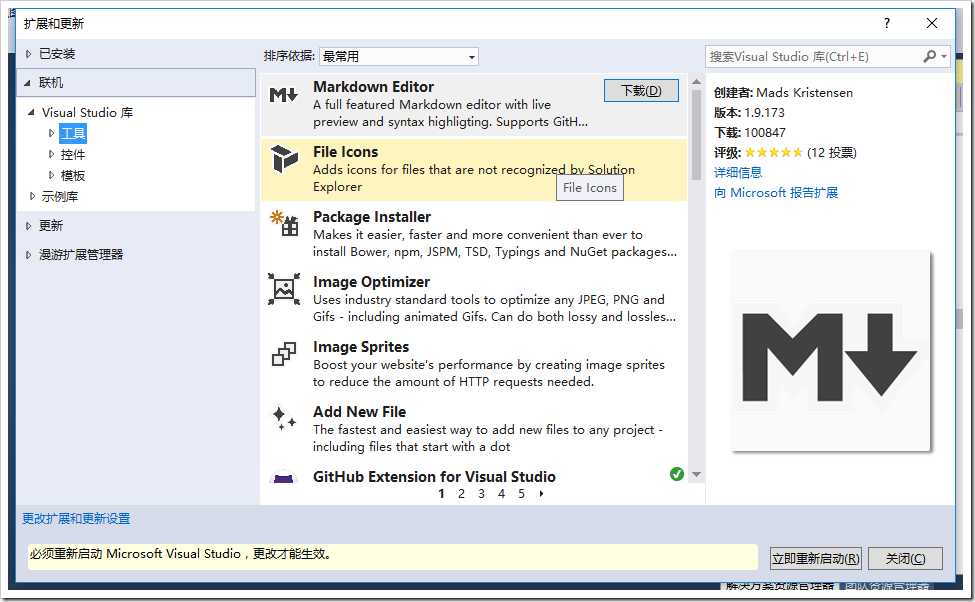This screenshot has height=602, width=975.
Task: Open the help question mark button
Action: pos(887,23)
